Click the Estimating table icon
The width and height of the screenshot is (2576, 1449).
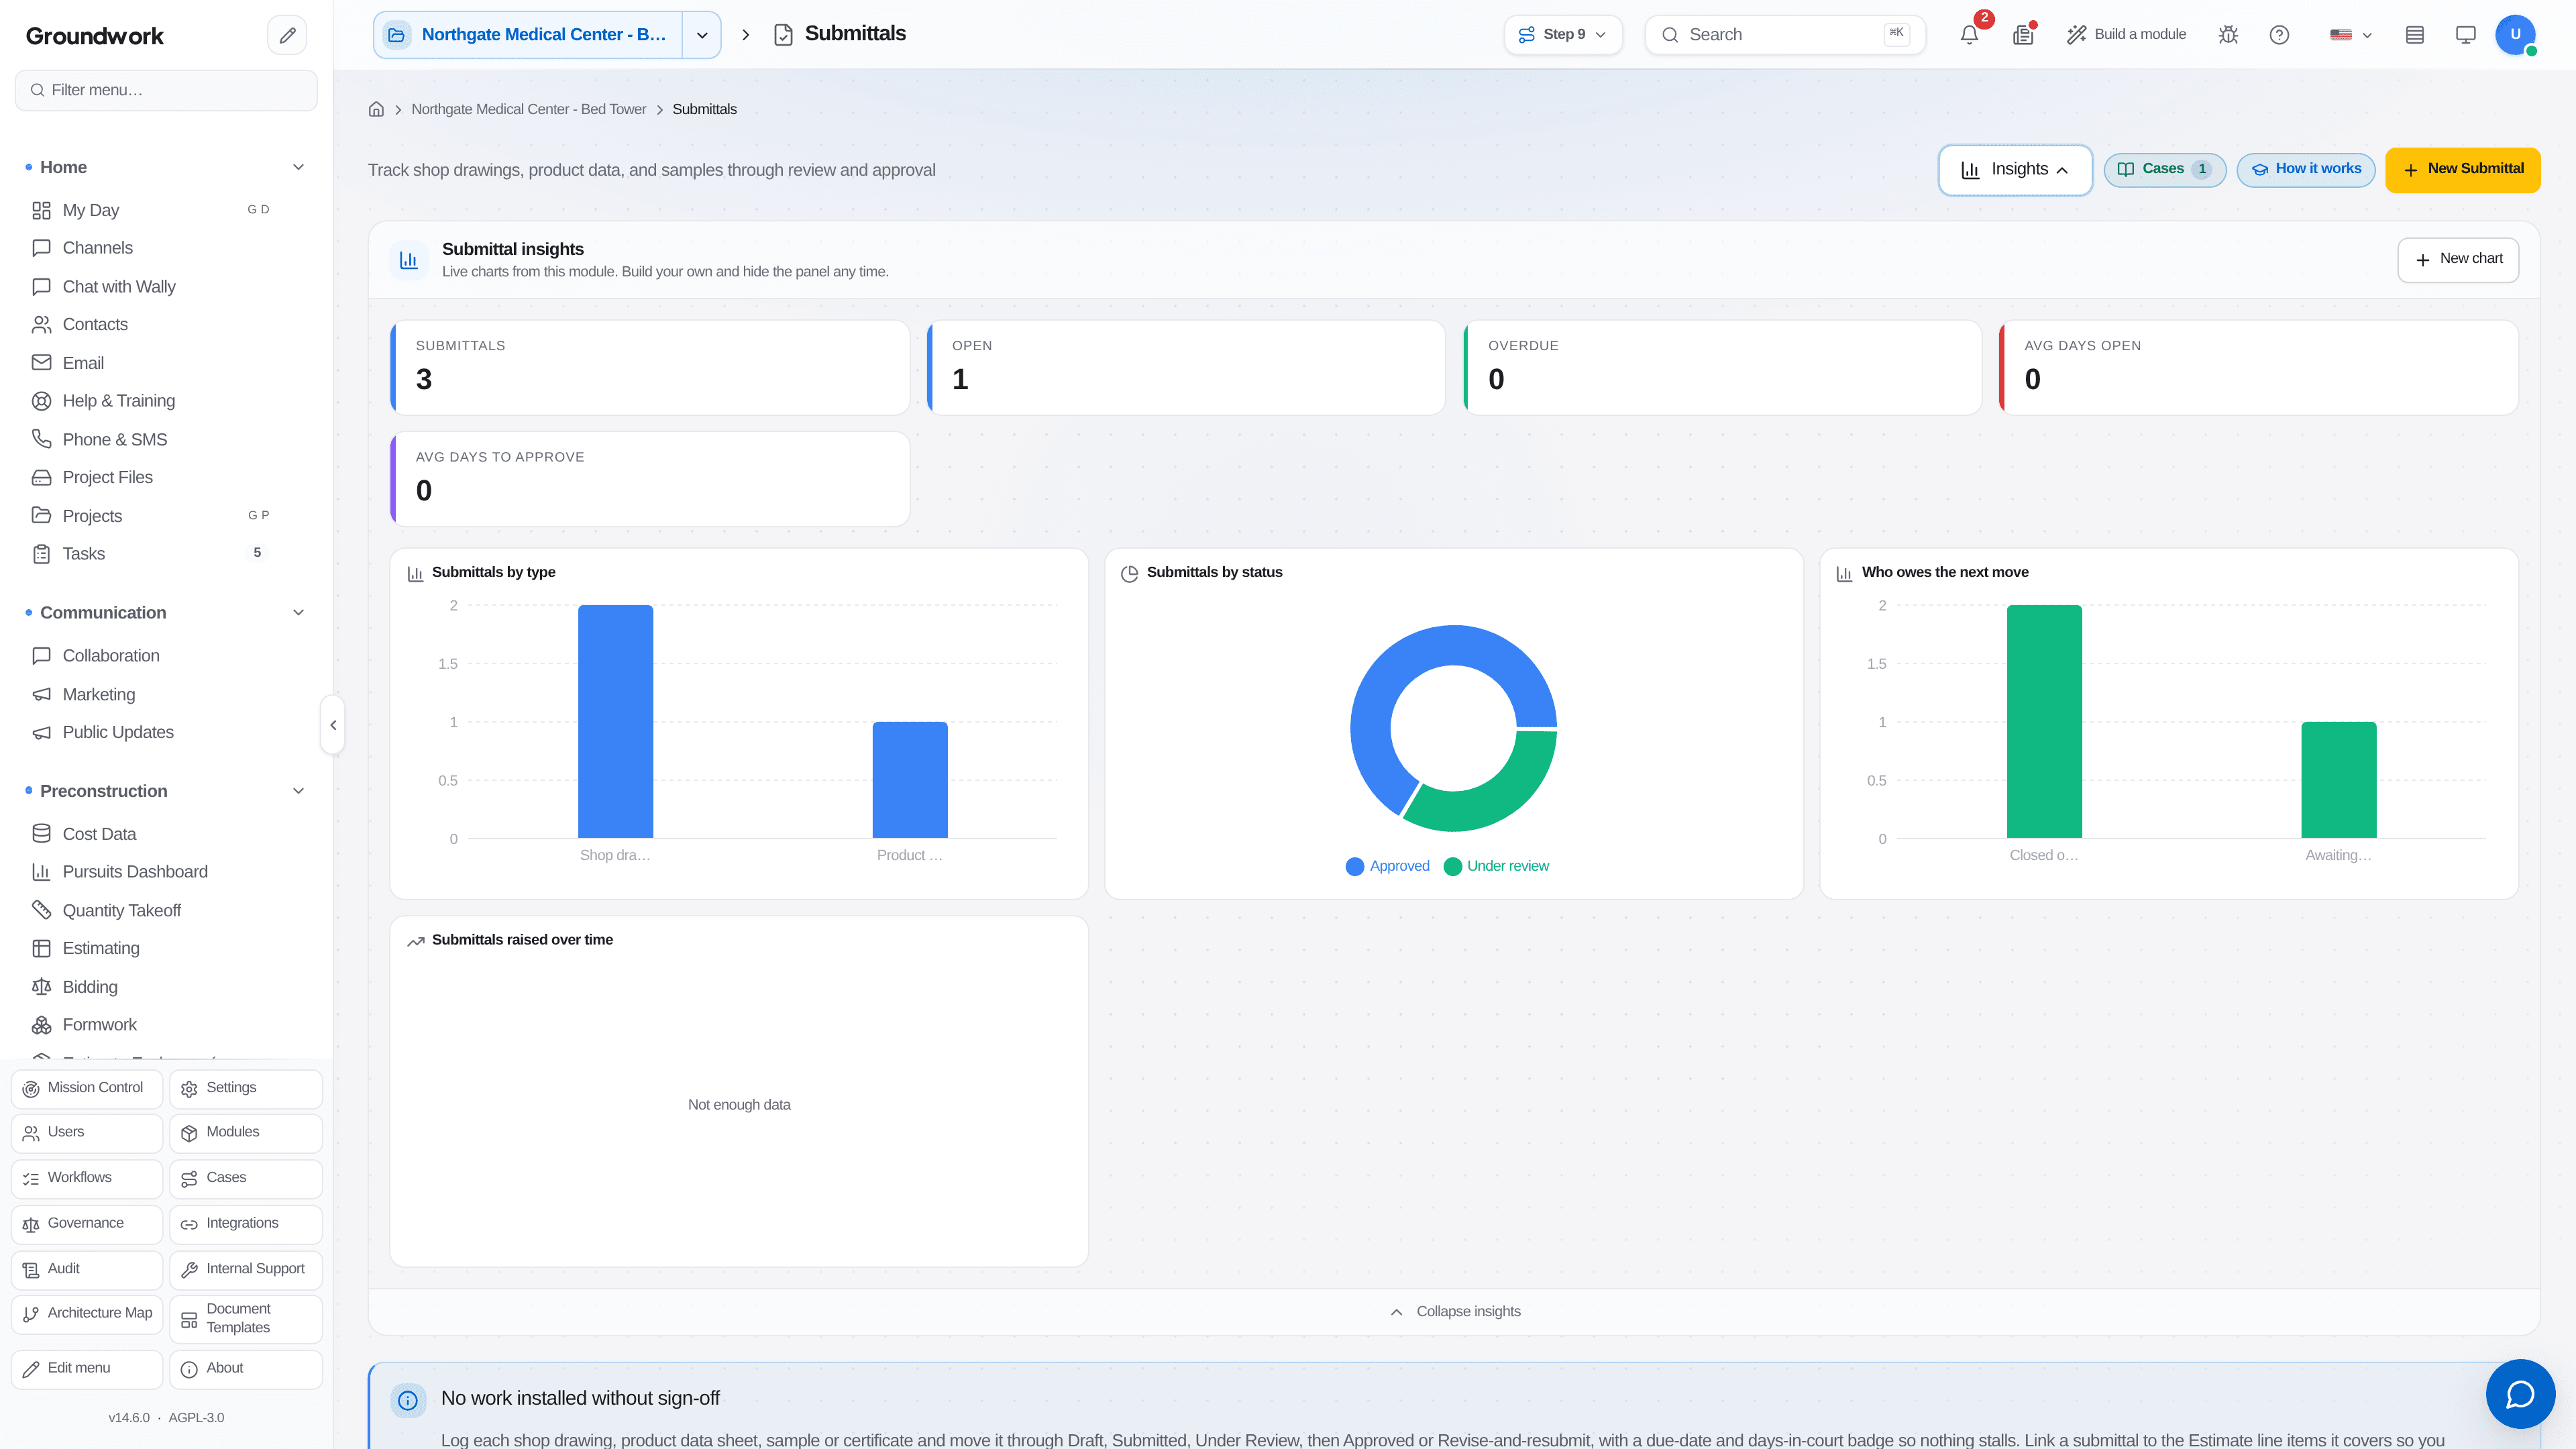click(x=41, y=948)
